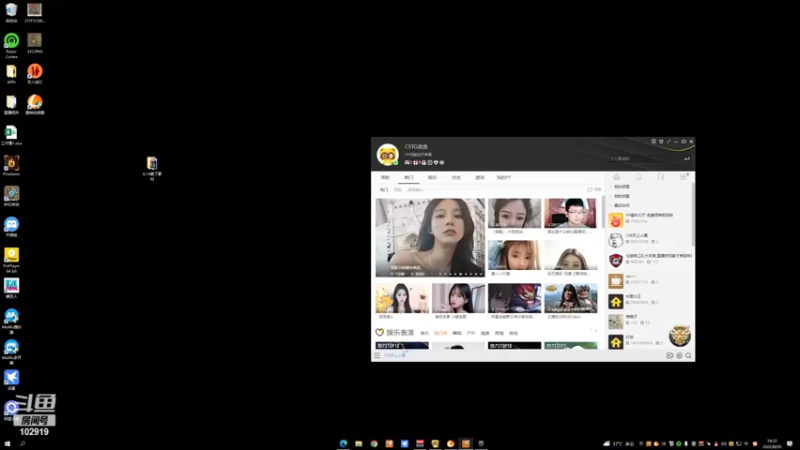800x450 pixels.
Task: Expand the 我的收藏 list
Action: click(x=621, y=196)
